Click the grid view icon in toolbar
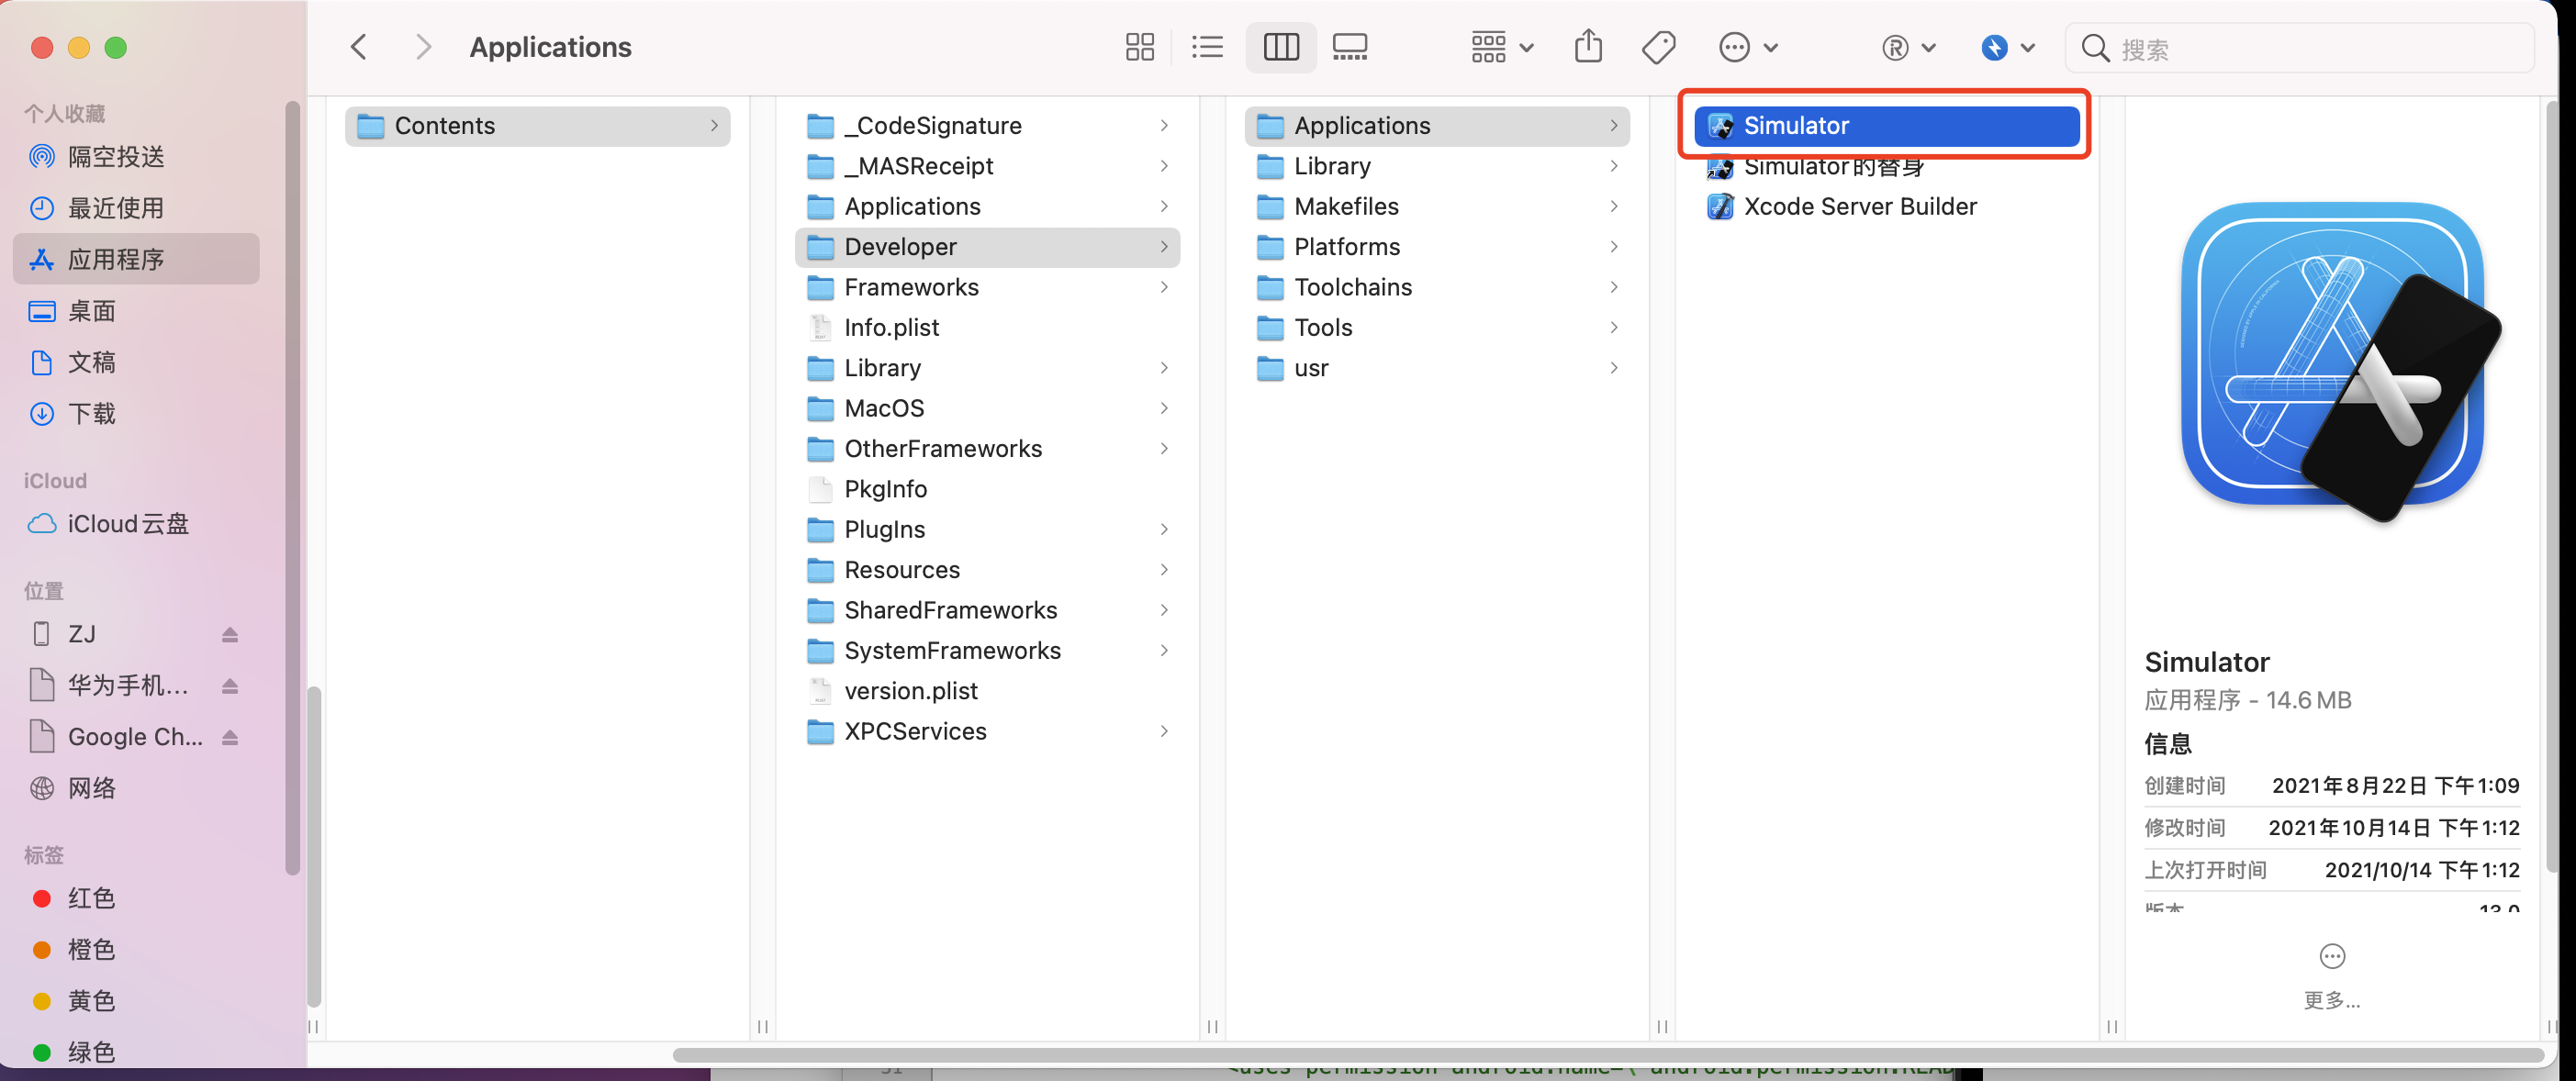The width and height of the screenshot is (2576, 1081). tap(1140, 48)
